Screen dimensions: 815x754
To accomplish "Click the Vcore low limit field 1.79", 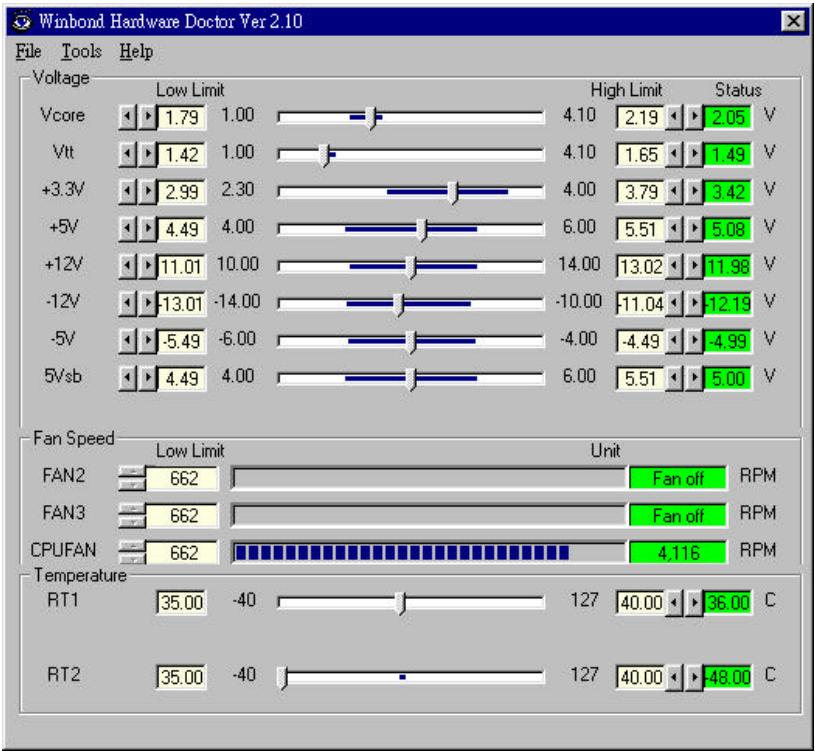I will (x=181, y=118).
